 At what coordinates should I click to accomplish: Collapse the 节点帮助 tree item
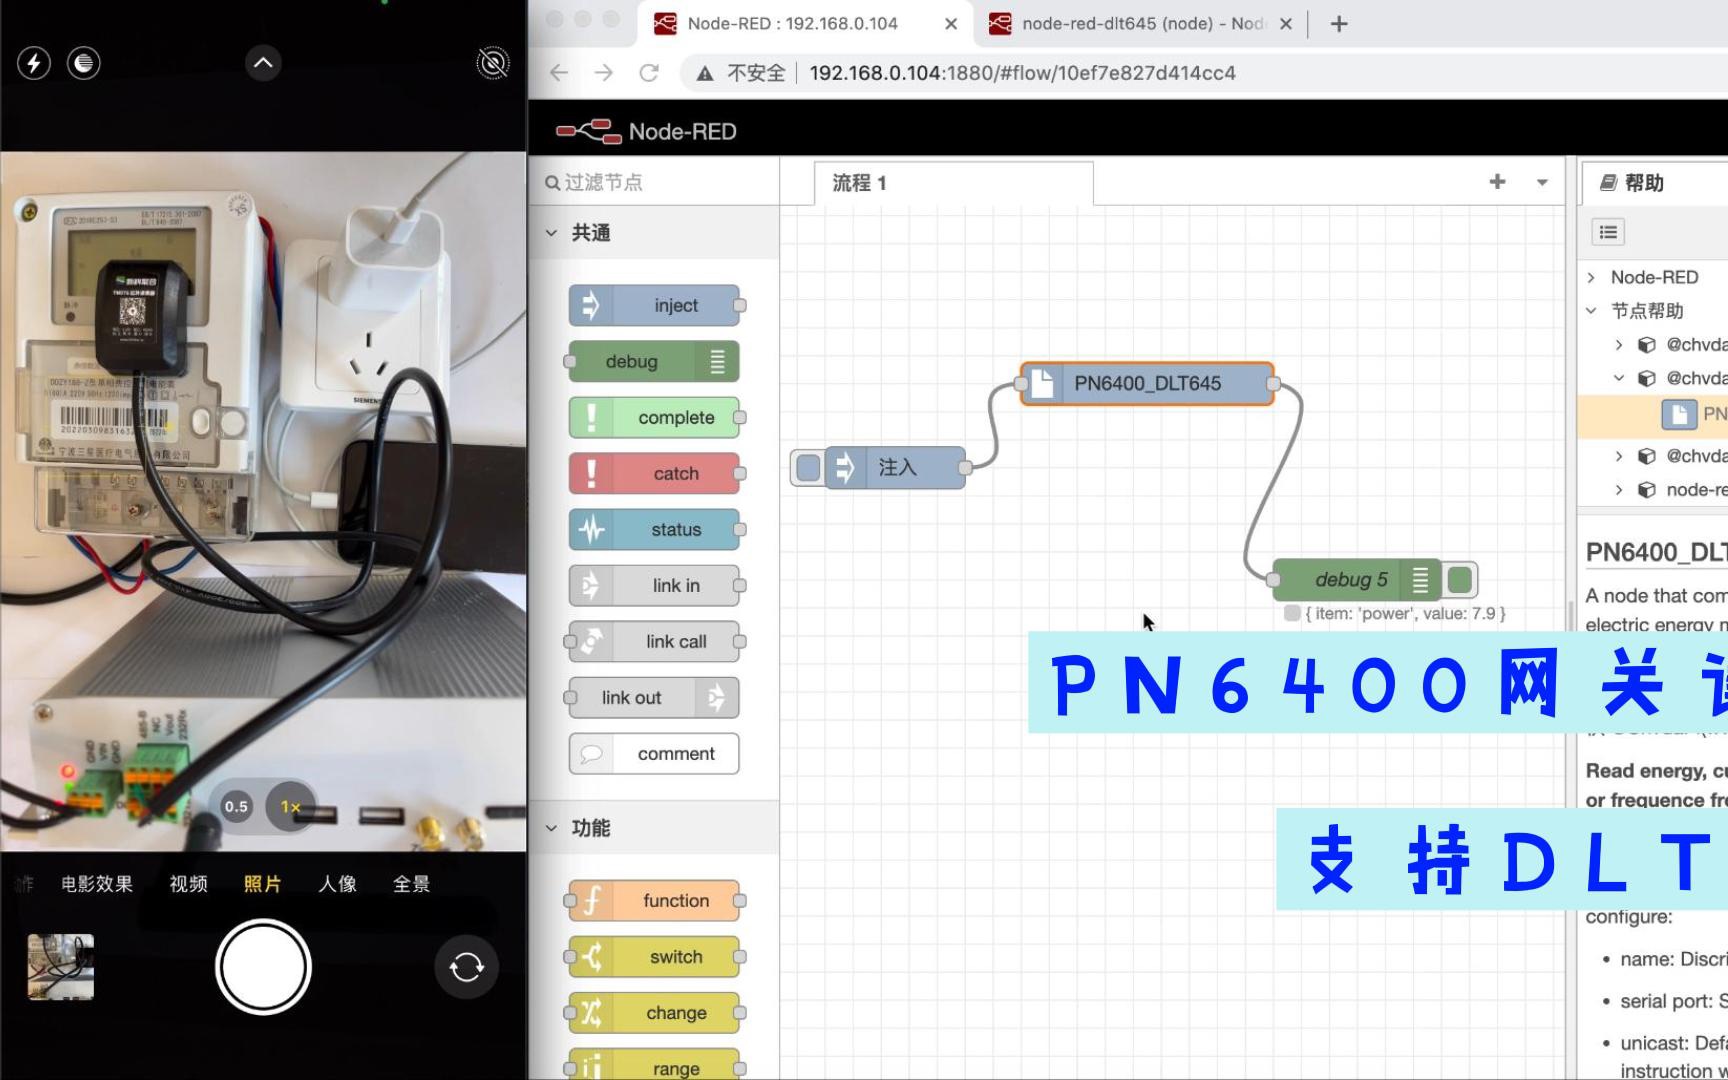[x=1592, y=311]
